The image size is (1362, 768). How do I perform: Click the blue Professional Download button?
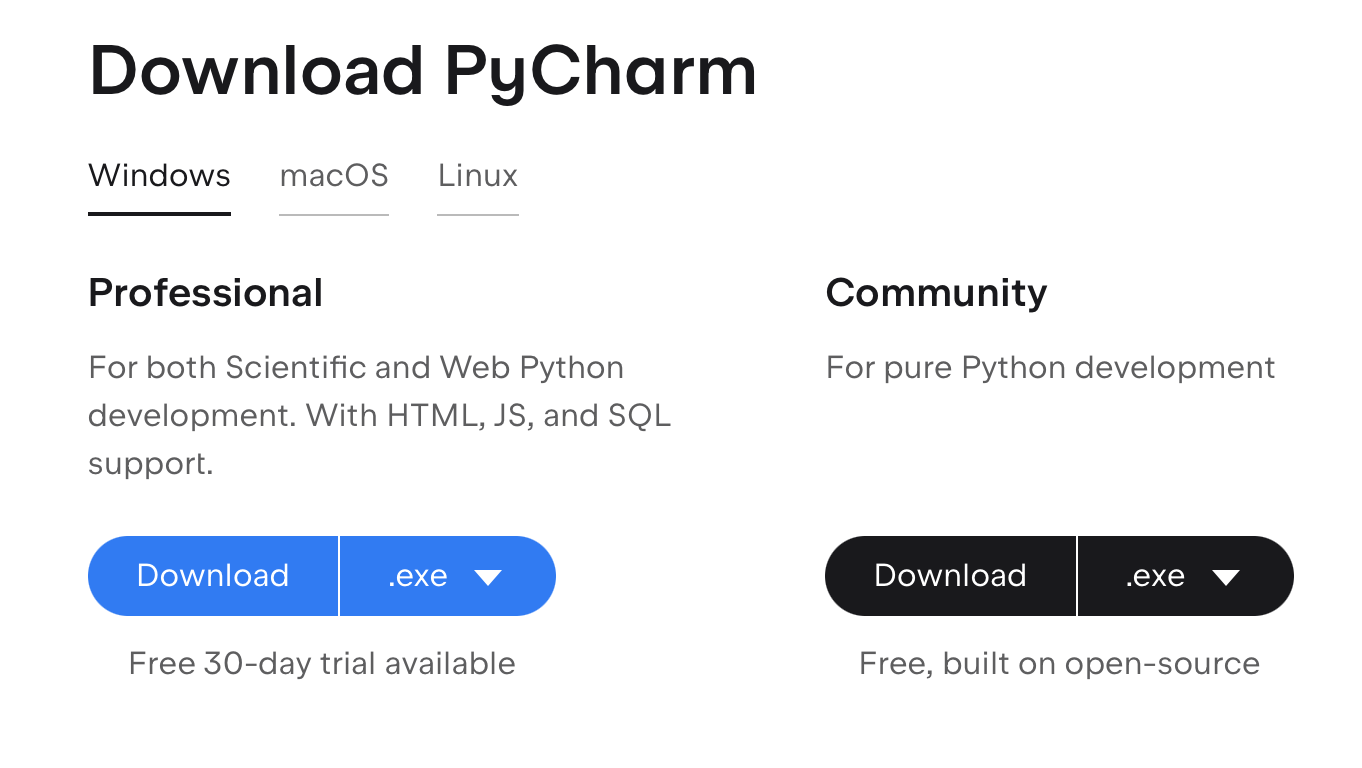[213, 576]
